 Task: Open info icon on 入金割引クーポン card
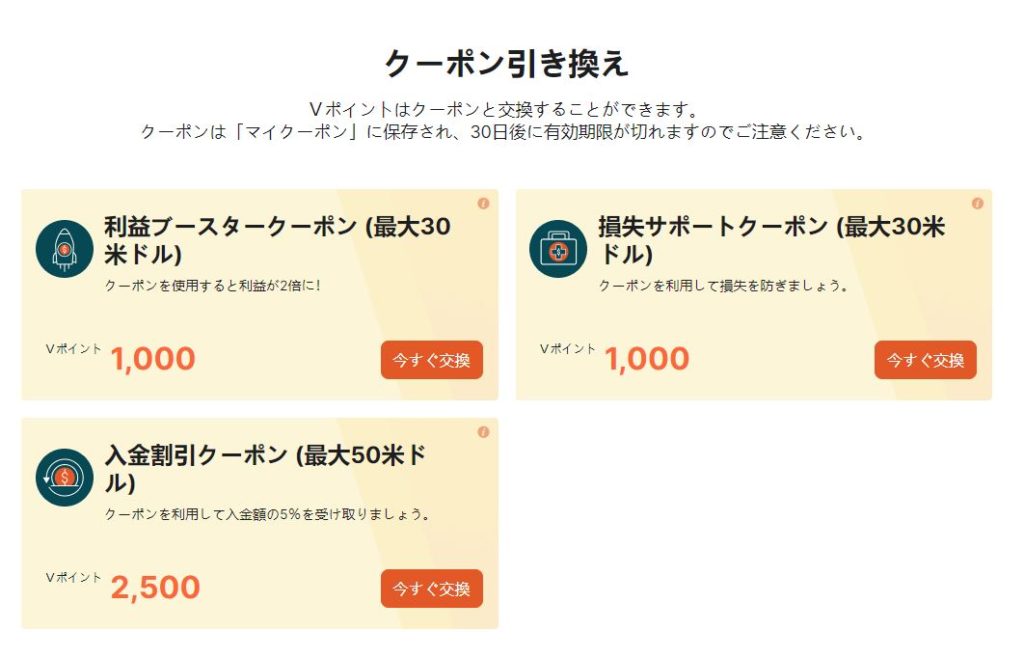click(483, 432)
